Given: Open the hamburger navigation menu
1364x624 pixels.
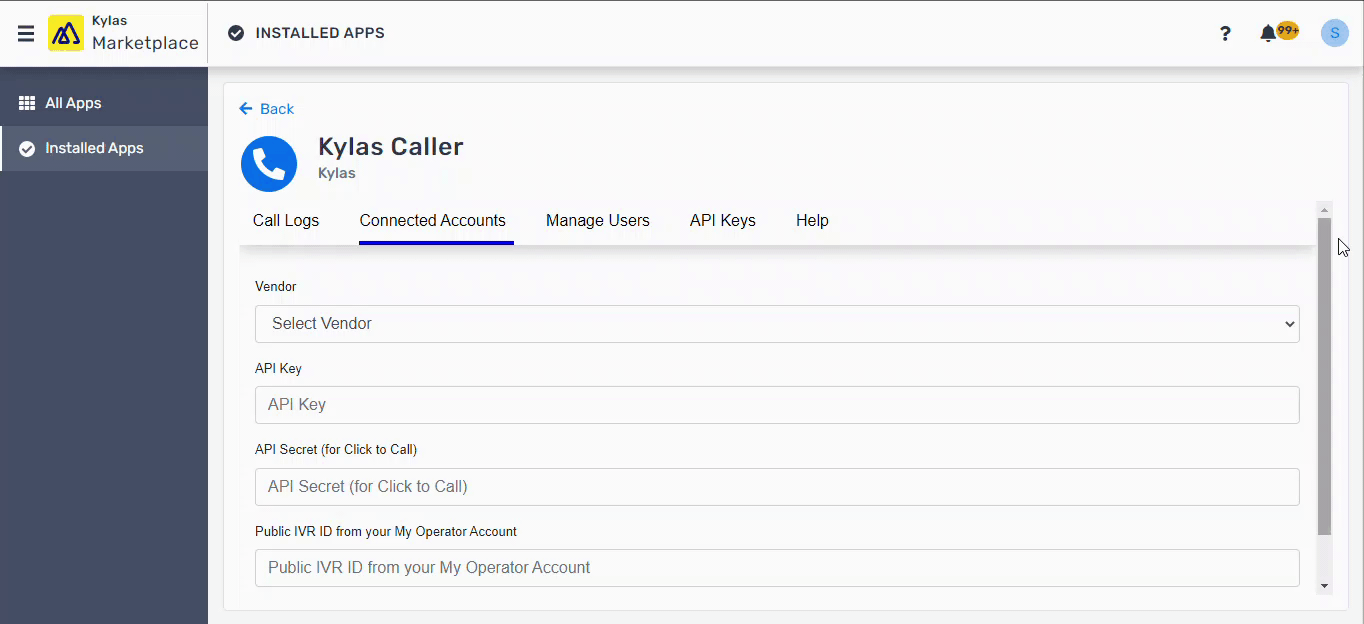Looking at the screenshot, I should (26, 33).
